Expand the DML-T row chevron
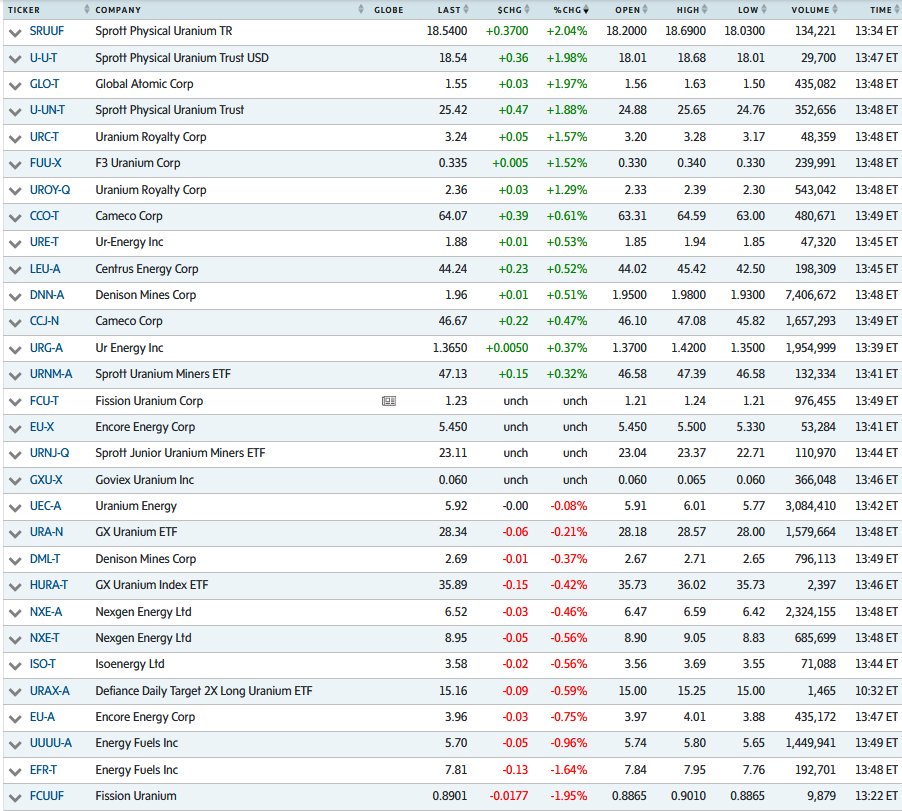 click(x=15, y=561)
